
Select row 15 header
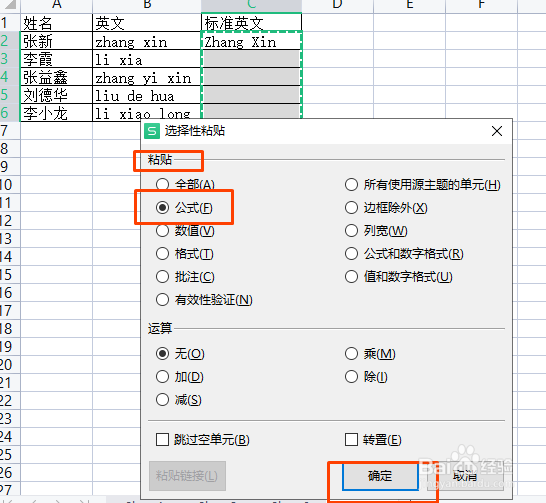tap(10, 275)
